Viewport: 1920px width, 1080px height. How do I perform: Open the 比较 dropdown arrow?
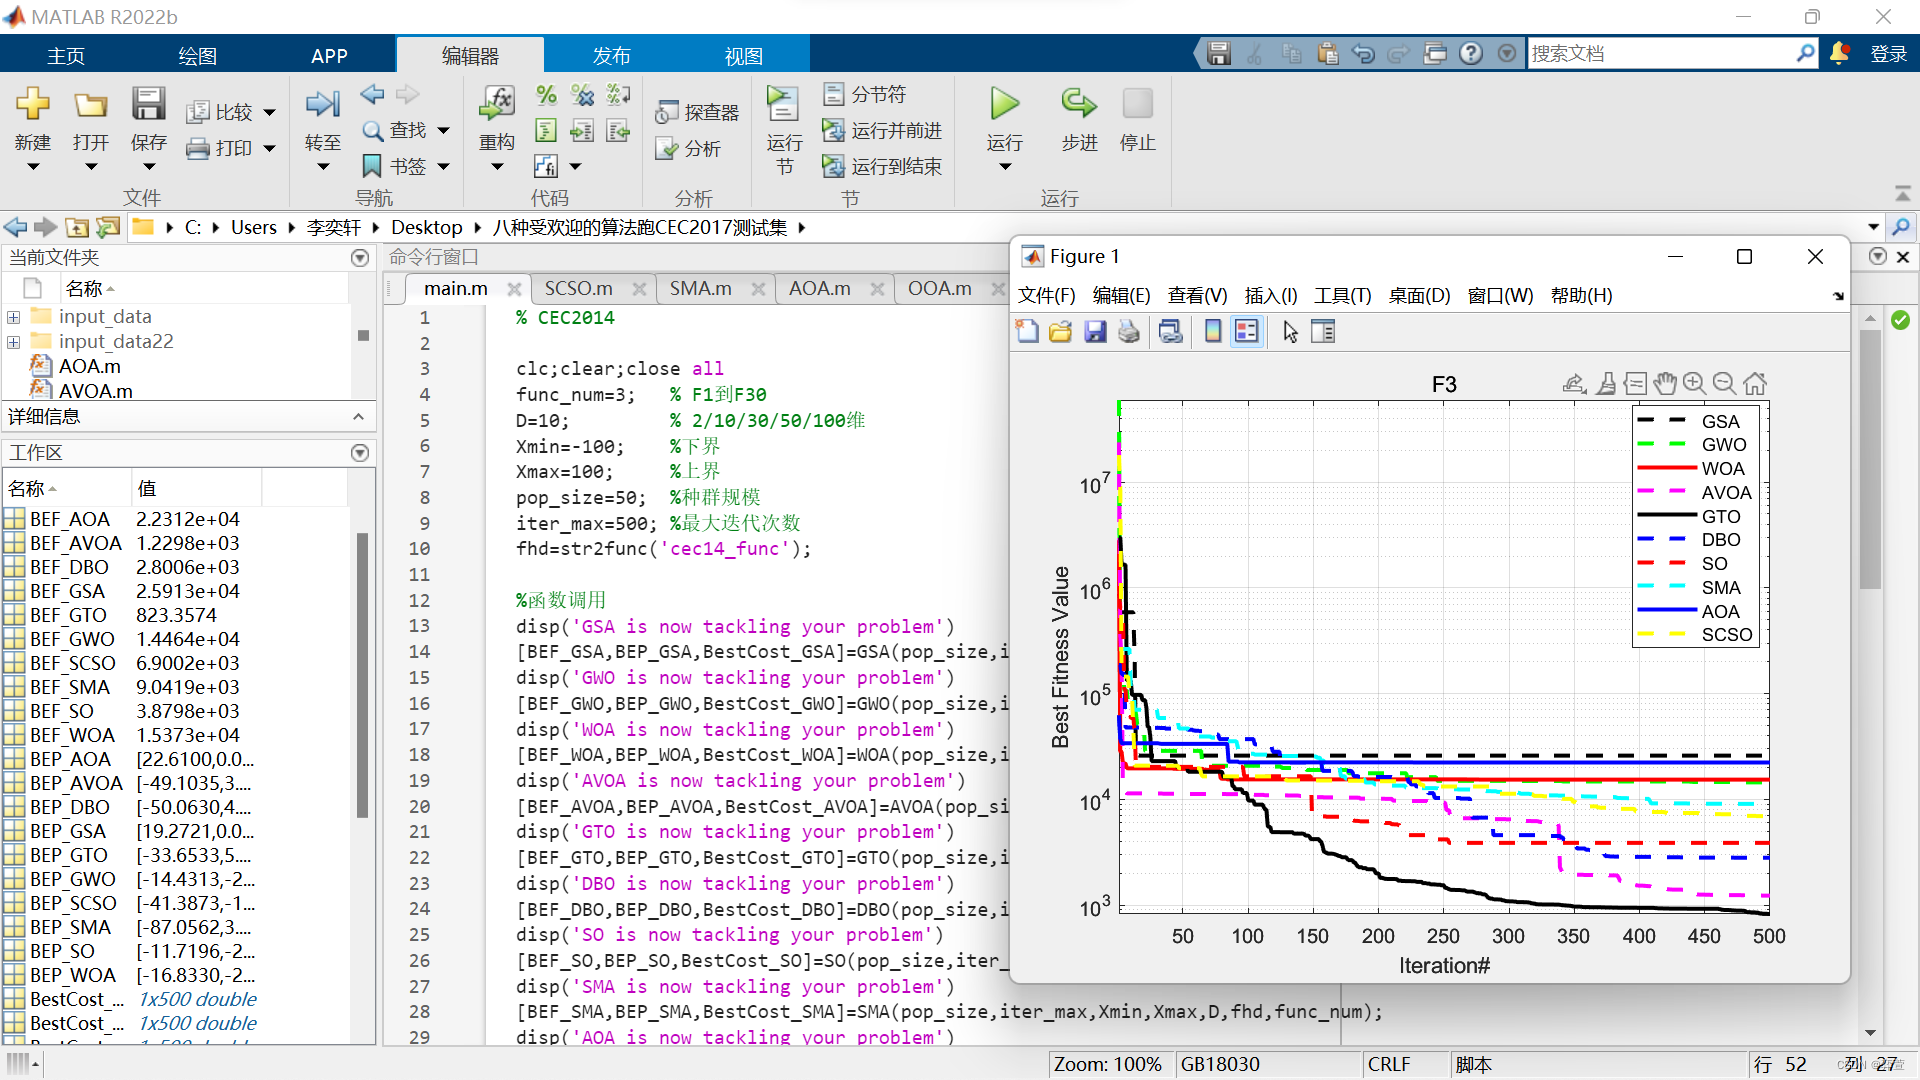269,113
